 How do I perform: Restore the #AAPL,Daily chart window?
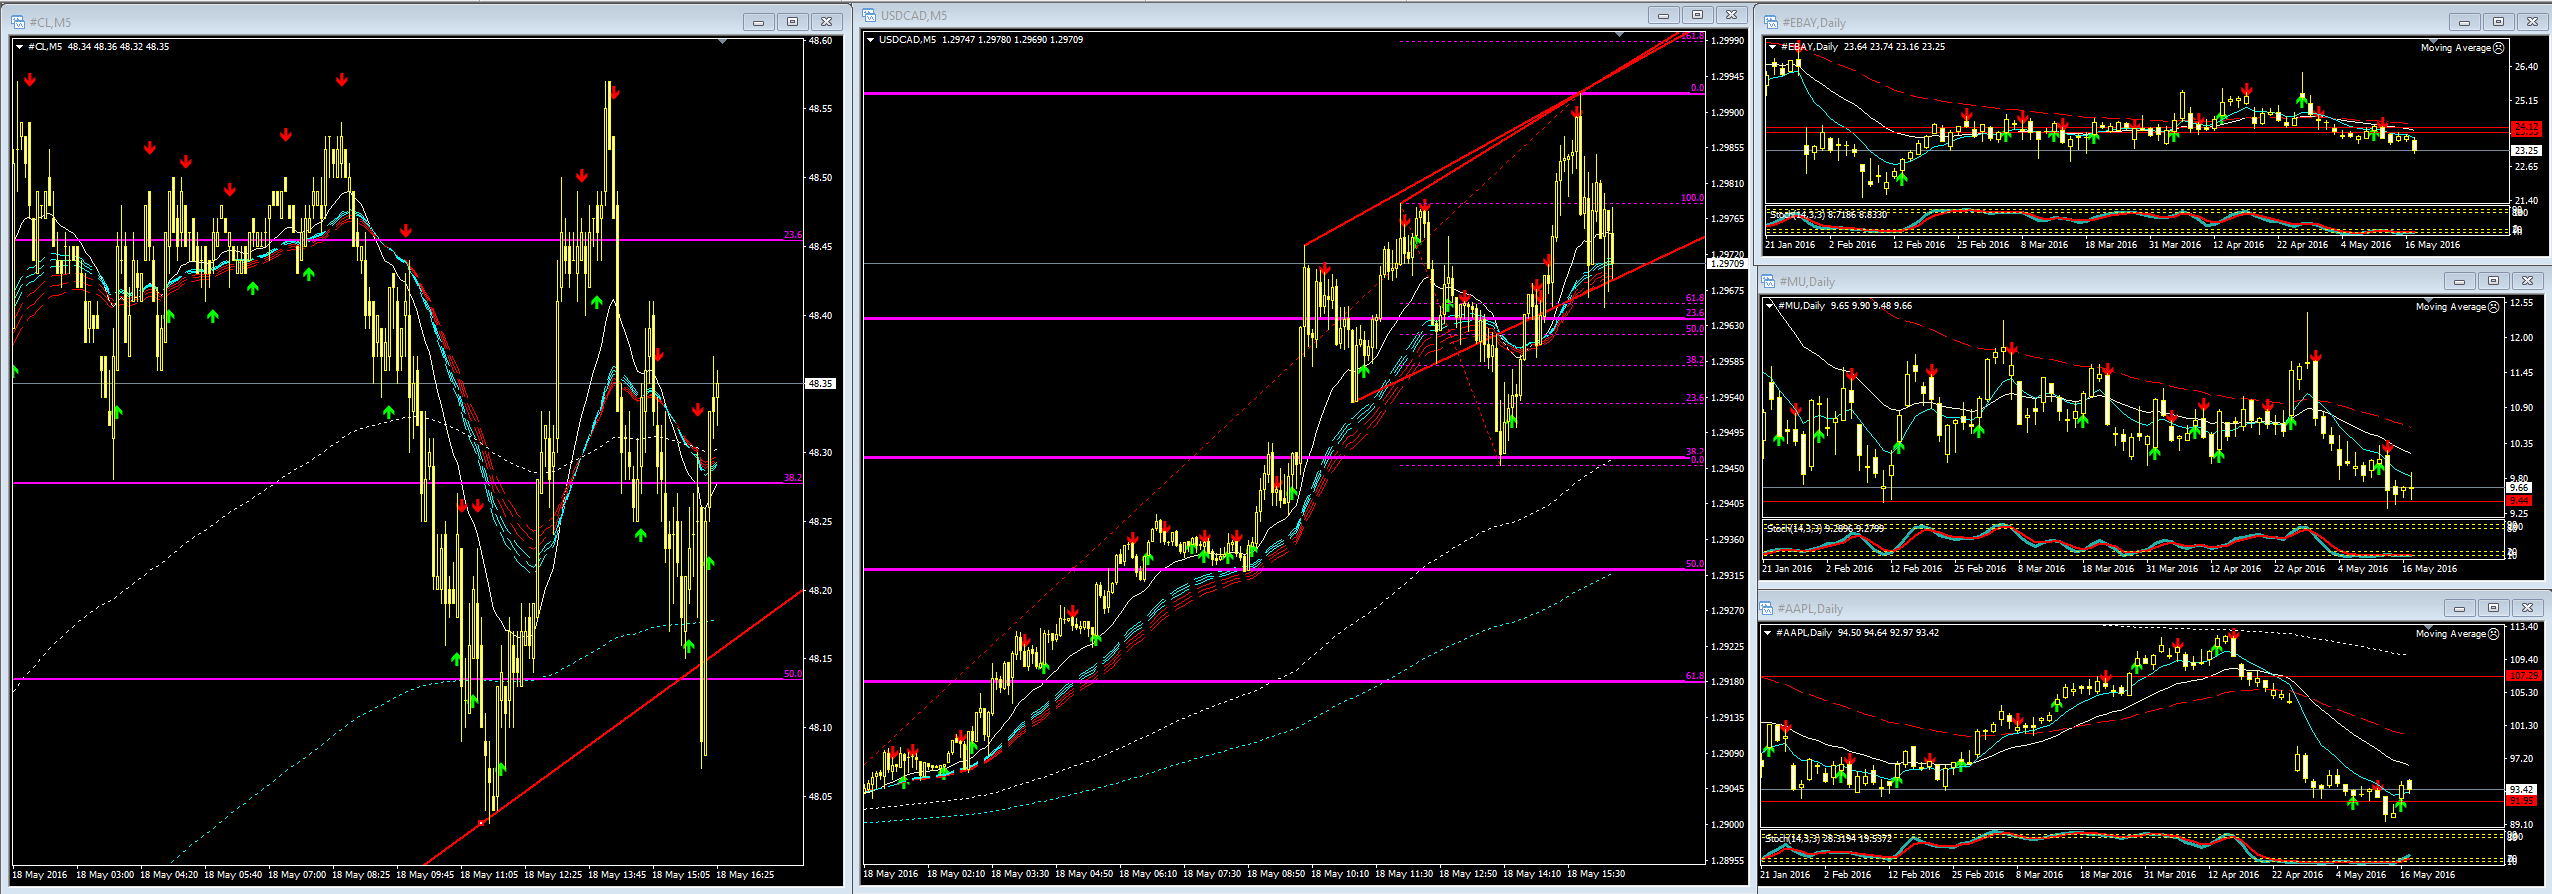pyautogui.click(x=2494, y=608)
